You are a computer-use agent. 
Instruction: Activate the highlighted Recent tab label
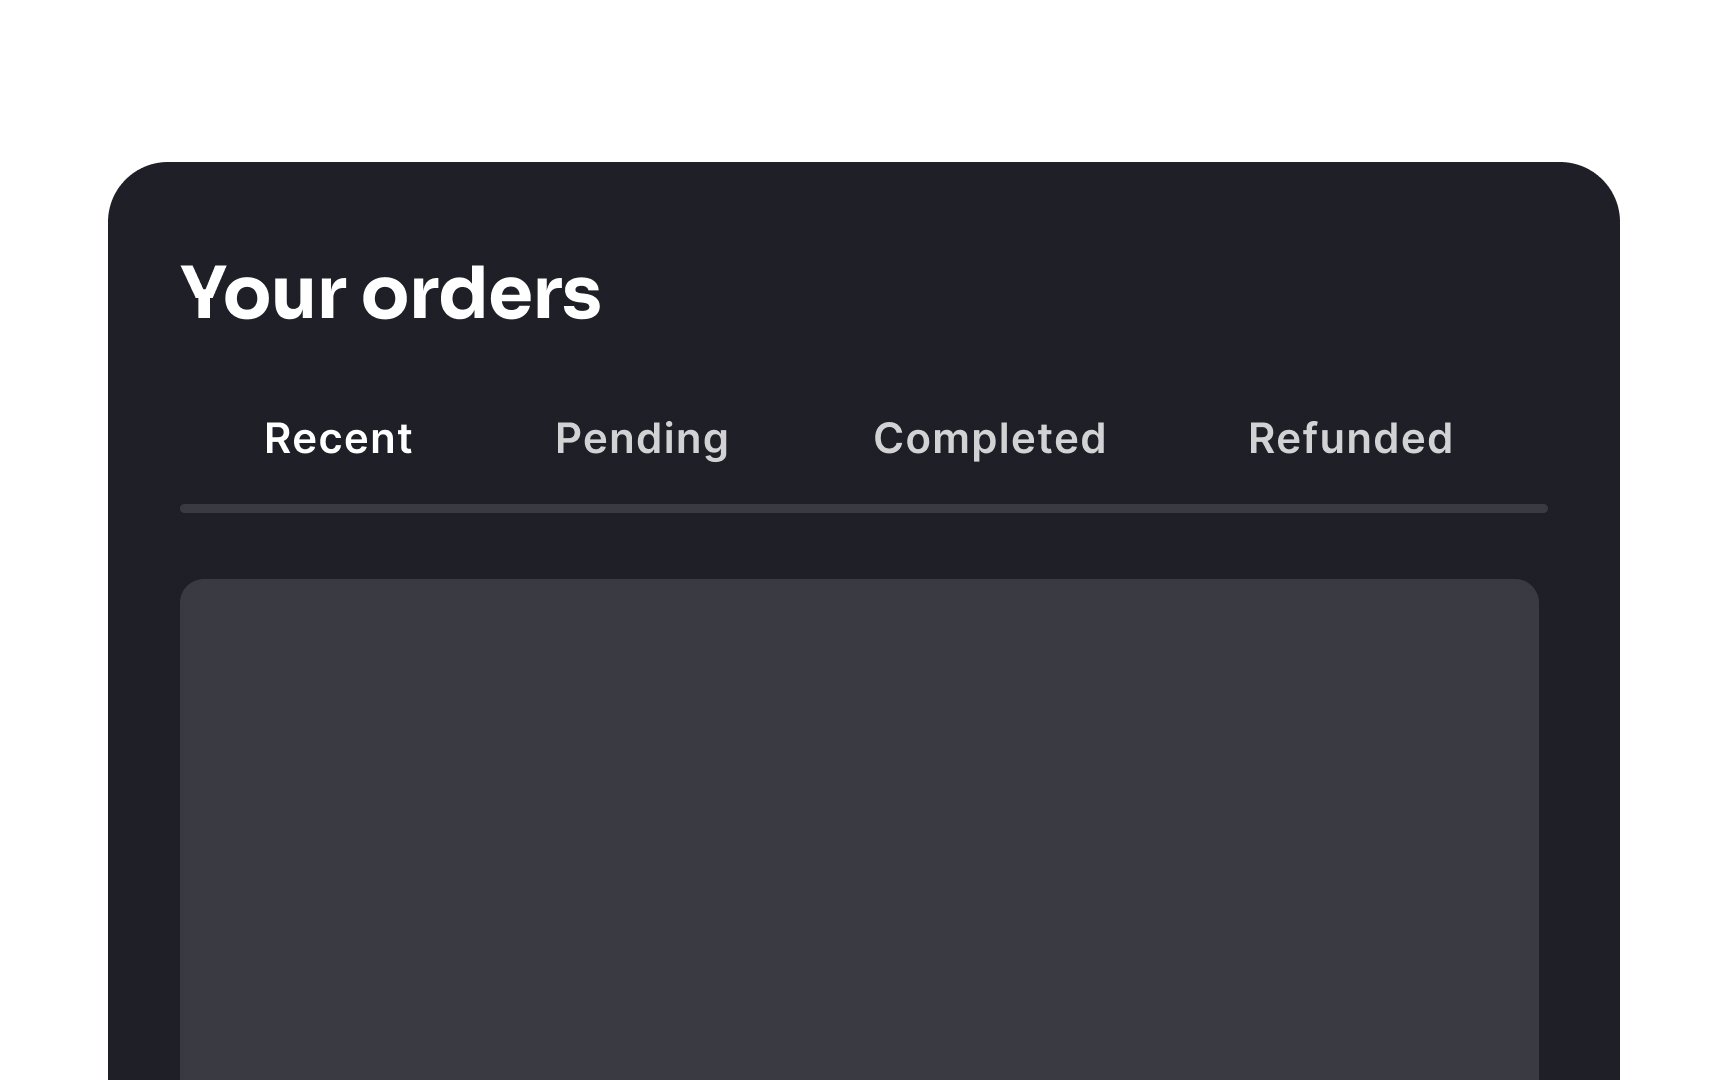pyautogui.click(x=338, y=439)
